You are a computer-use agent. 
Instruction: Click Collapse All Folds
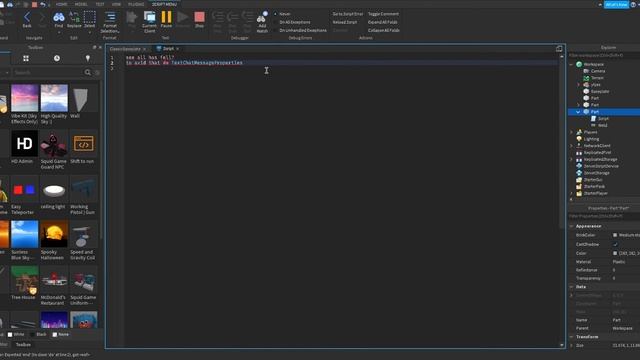(x=383, y=30)
